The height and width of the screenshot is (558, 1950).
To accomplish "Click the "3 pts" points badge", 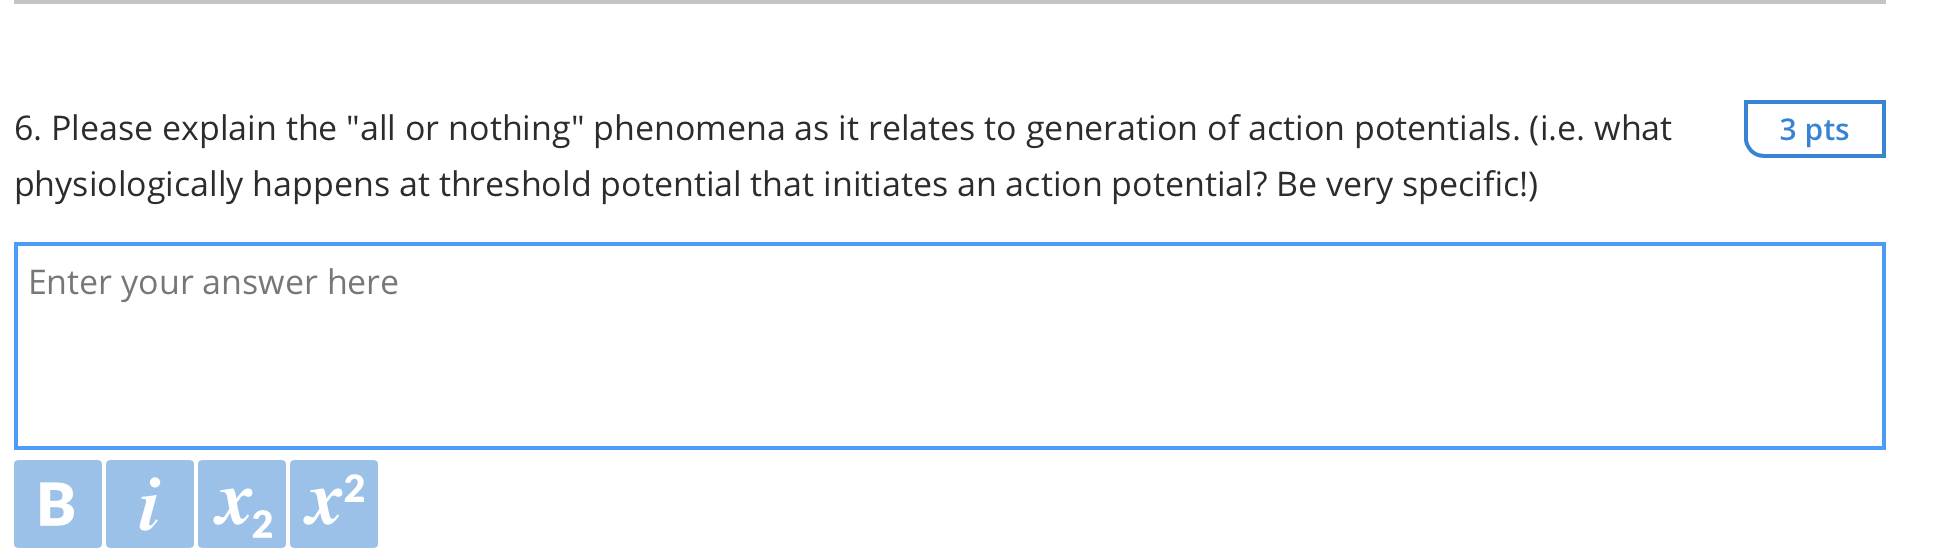I will 1813,129.
